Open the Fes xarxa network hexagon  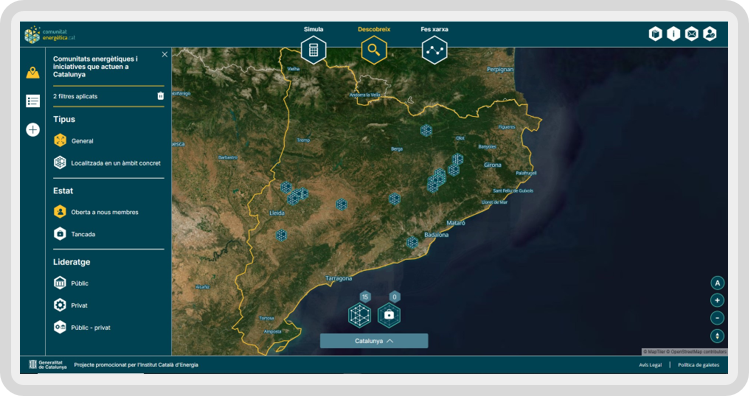pos(434,50)
